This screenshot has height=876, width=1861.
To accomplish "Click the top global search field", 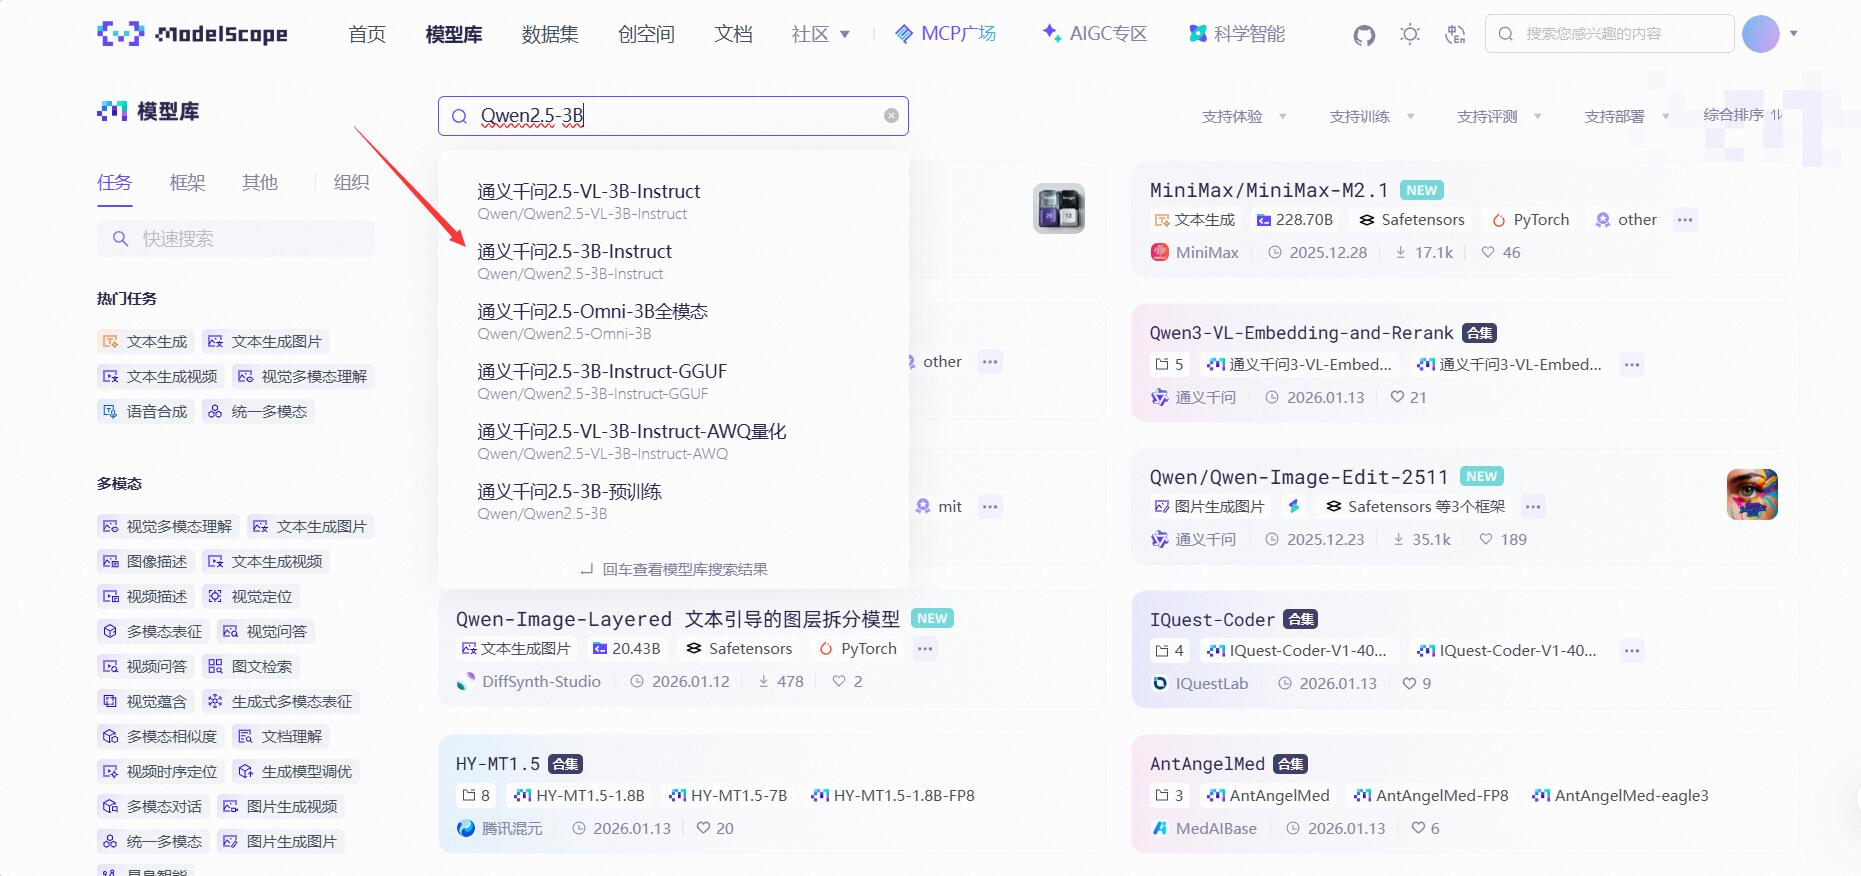I will [1610, 34].
